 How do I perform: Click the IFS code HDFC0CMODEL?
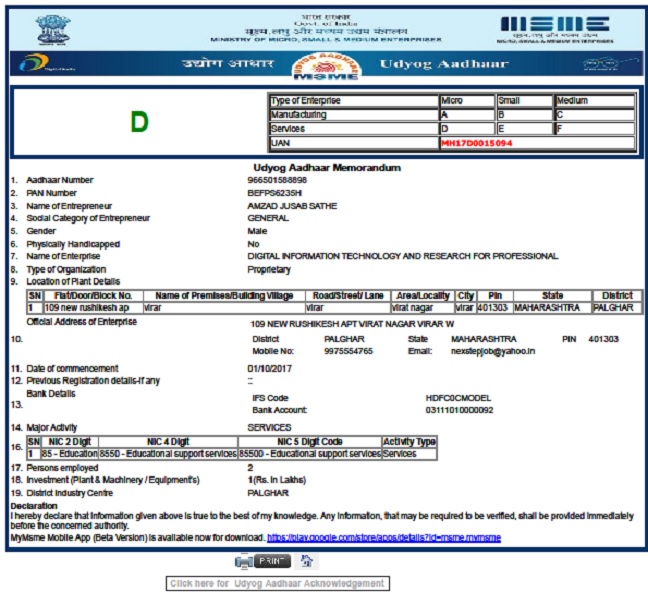[460, 397]
